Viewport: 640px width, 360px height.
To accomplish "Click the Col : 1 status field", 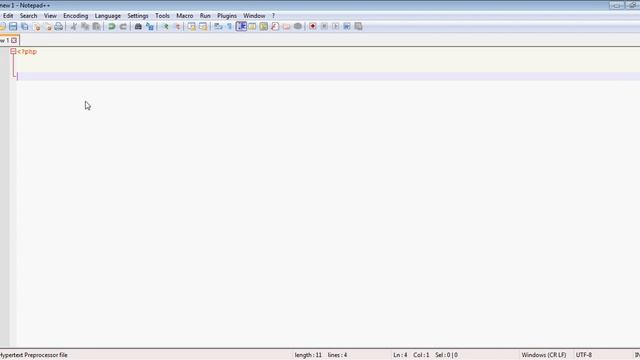I will click(x=421, y=355).
